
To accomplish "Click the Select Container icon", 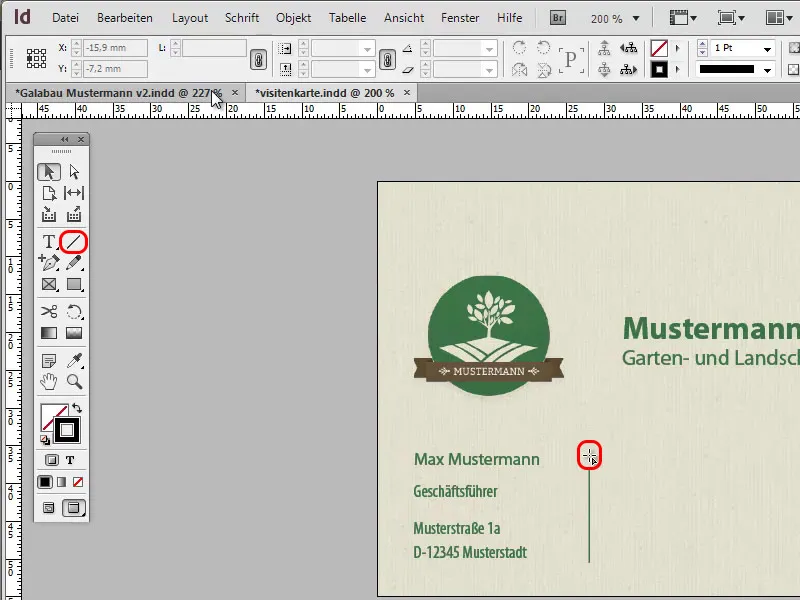I will coord(604,48).
